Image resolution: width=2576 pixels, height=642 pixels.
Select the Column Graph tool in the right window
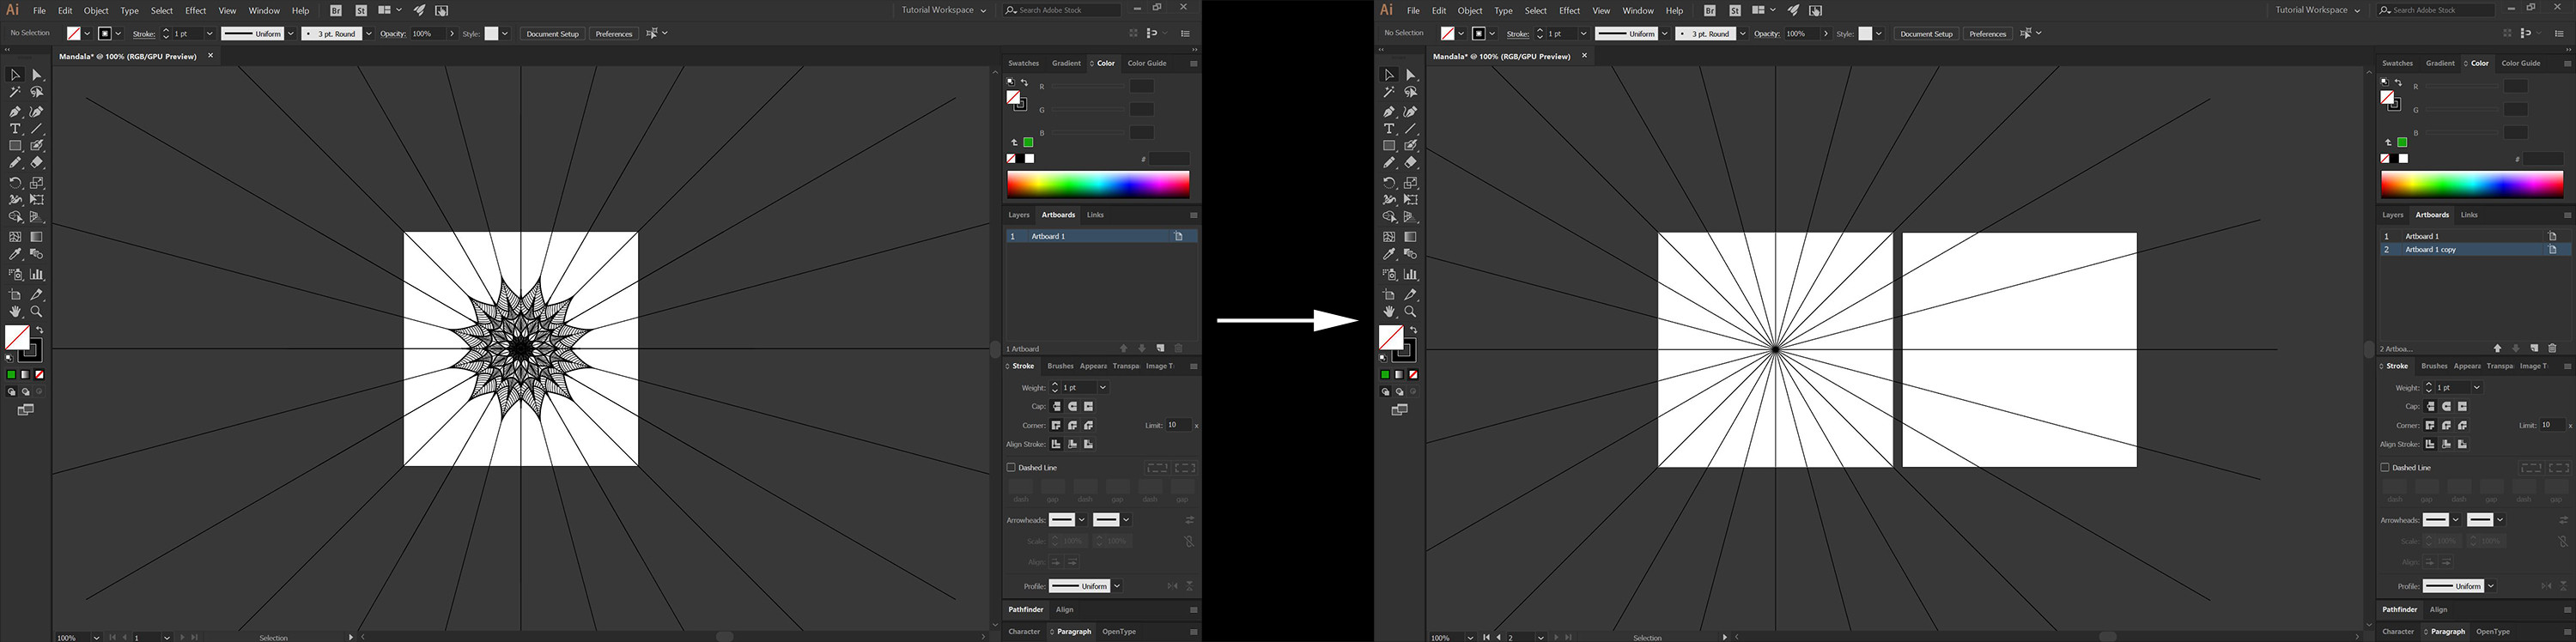click(1411, 274)
